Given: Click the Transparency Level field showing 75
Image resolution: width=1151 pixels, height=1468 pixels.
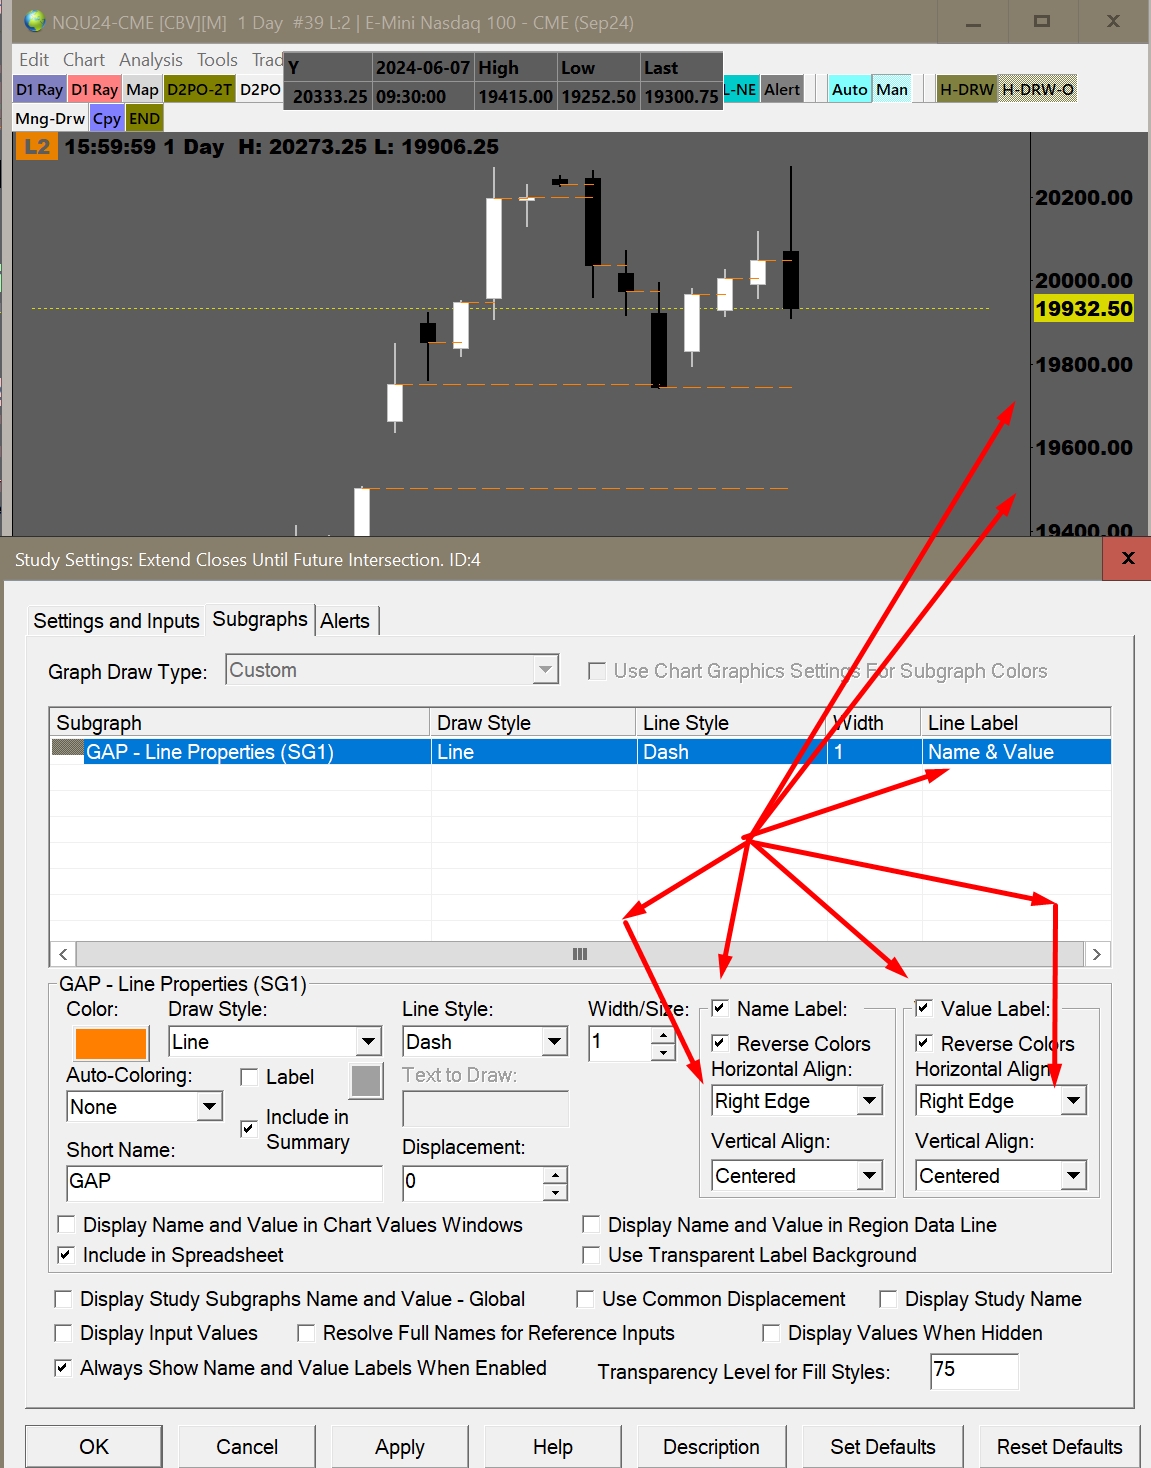Looking at the screenshot, I should [974, 1371].
